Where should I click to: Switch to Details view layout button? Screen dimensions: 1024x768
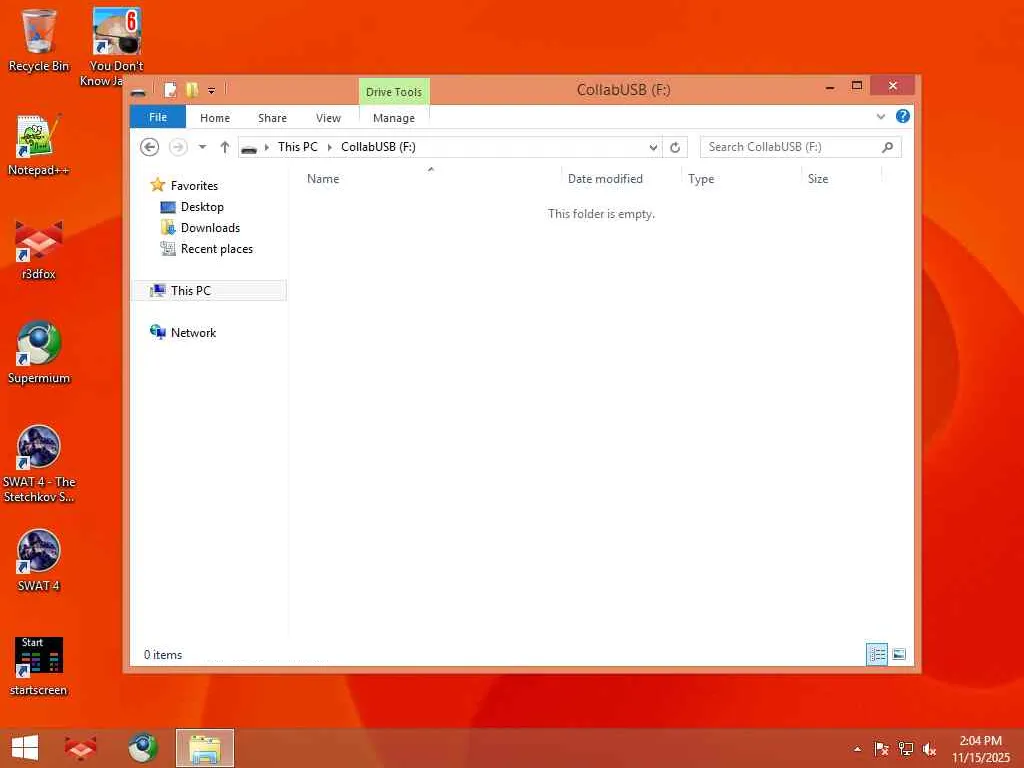pyautogui.click(x=877, y=654)
